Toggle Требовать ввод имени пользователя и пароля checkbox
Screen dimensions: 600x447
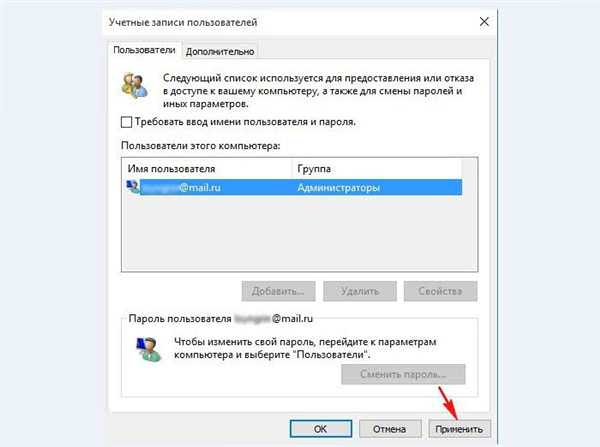coord(126,122)
